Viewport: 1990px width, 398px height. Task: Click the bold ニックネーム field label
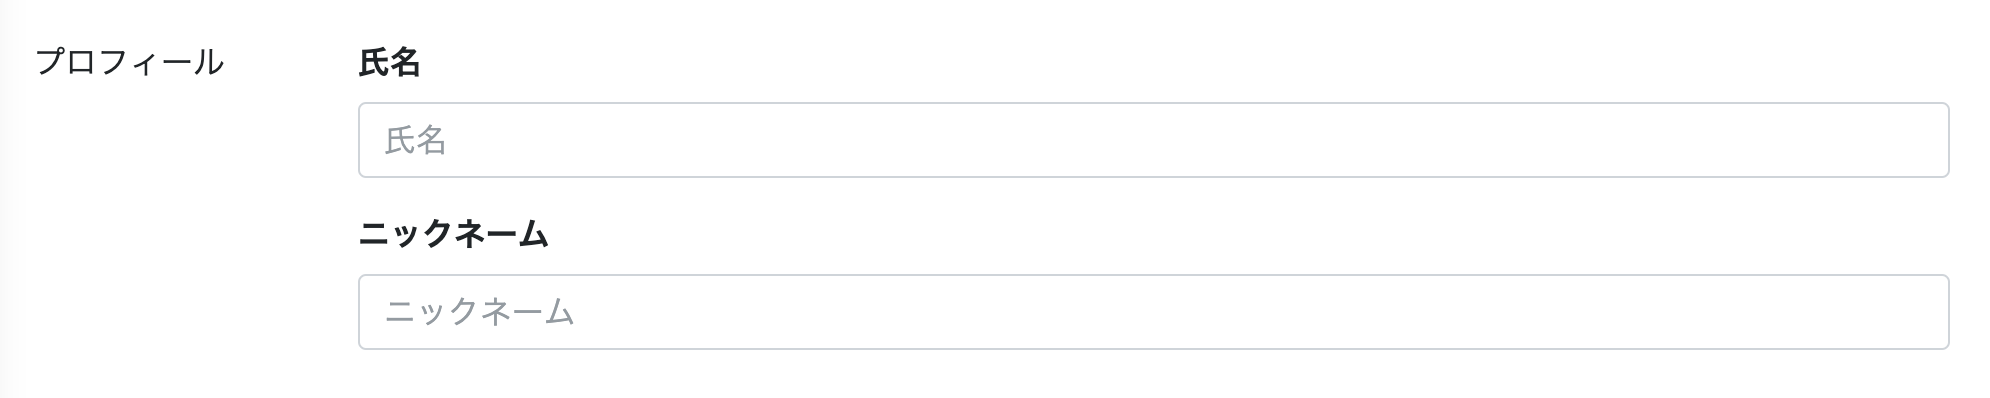tap(453, 235)
